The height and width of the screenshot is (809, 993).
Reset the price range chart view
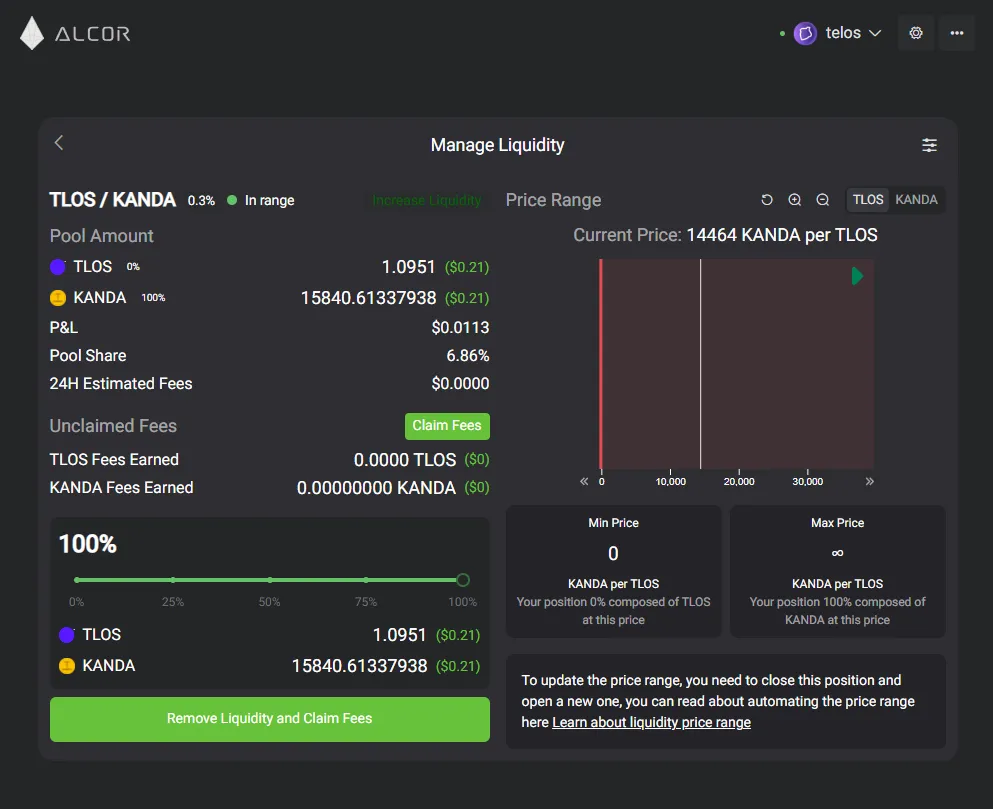tap(766, 200)
